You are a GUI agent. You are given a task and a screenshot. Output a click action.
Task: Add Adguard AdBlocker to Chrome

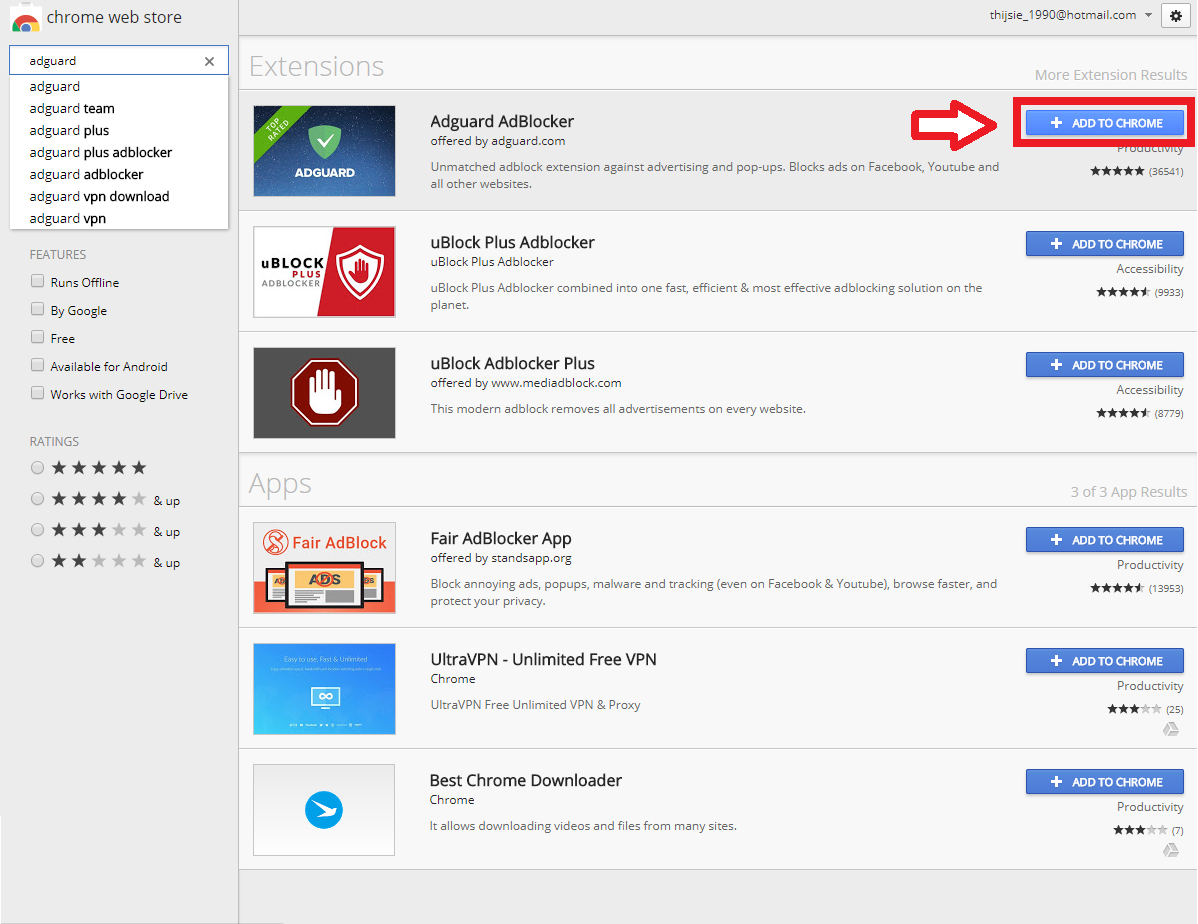[1105, 123]
